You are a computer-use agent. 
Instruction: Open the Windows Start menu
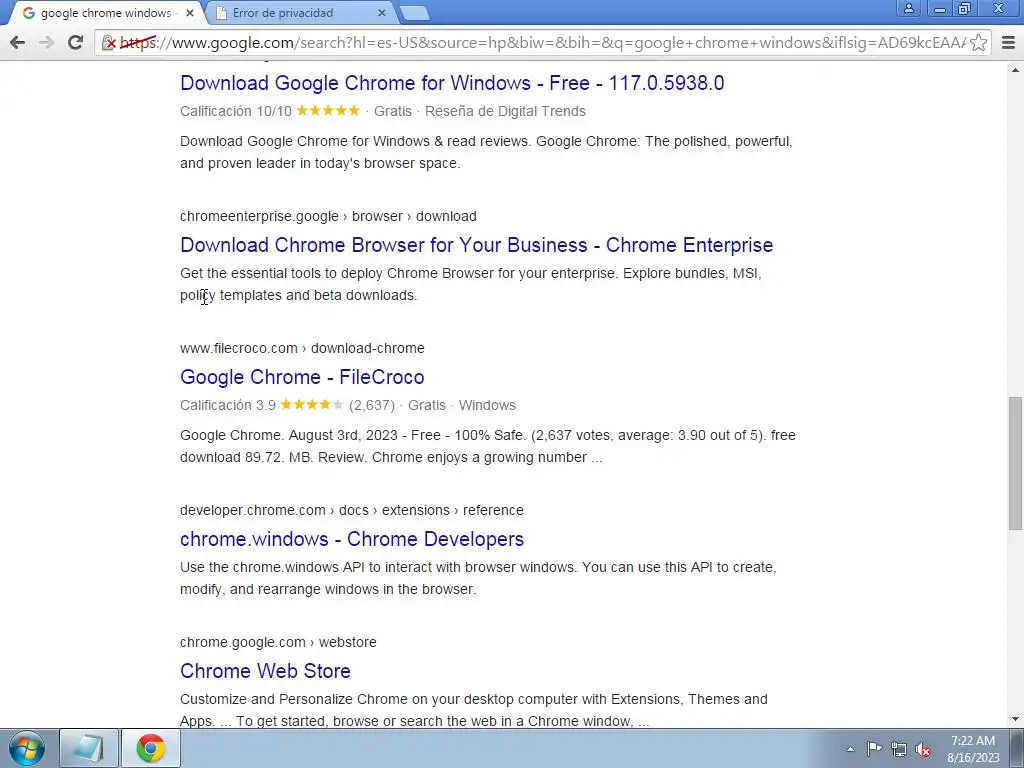pos(27,748)
